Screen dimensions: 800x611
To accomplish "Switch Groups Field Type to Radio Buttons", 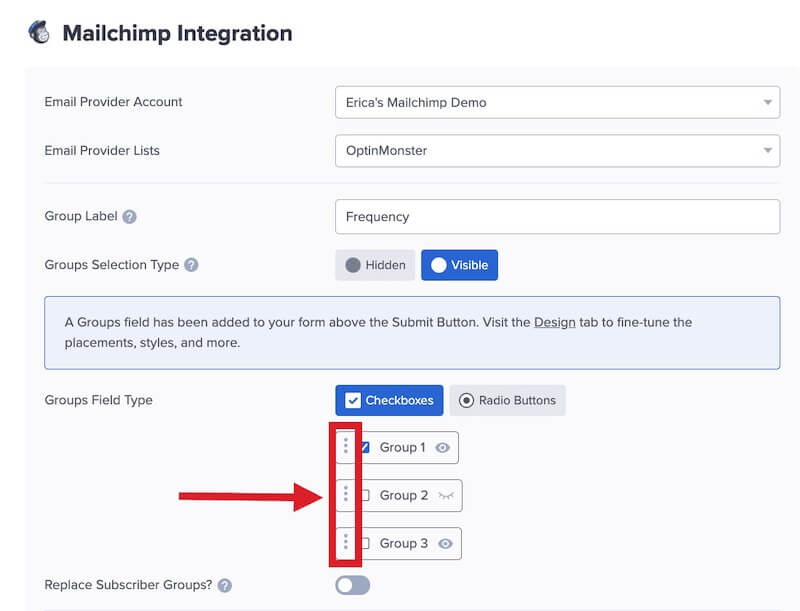I will [x=507, y=400].
